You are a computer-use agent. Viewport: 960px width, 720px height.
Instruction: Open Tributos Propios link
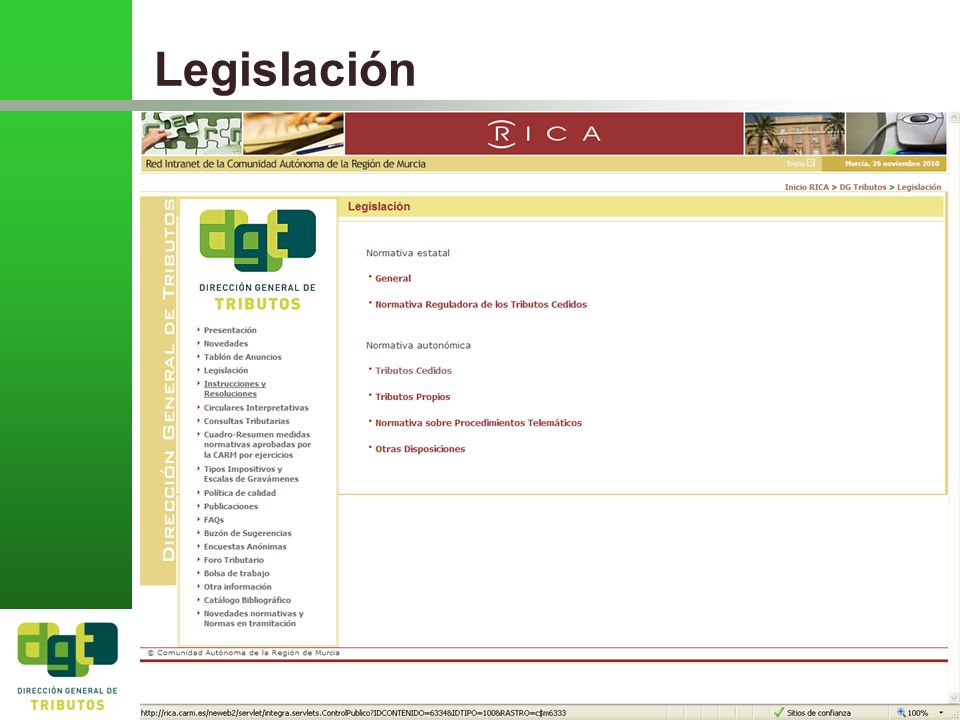(x=413, y=397)
